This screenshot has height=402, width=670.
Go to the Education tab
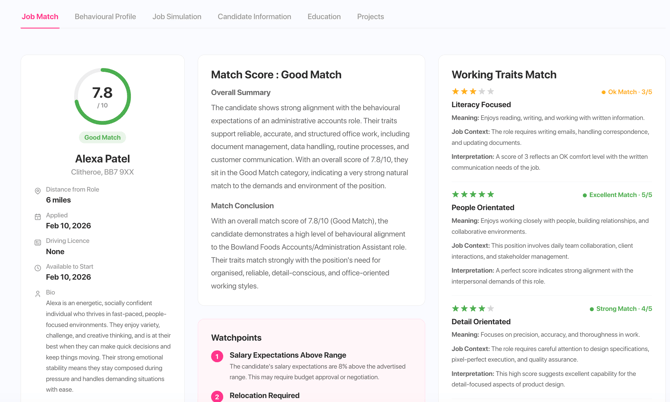click(324, 17)
